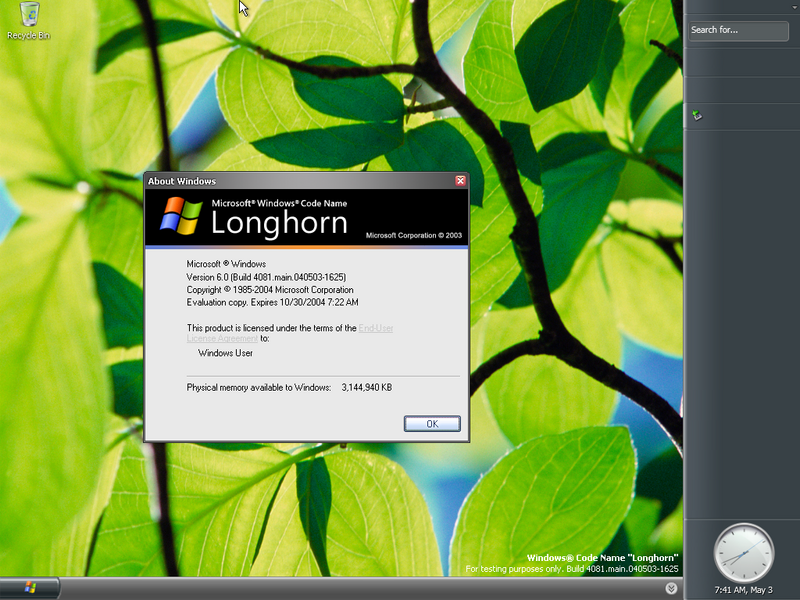This screenshot has width=800, height=600.
Task: Focus the sidebar "Search for..." field
Action: 738,31
